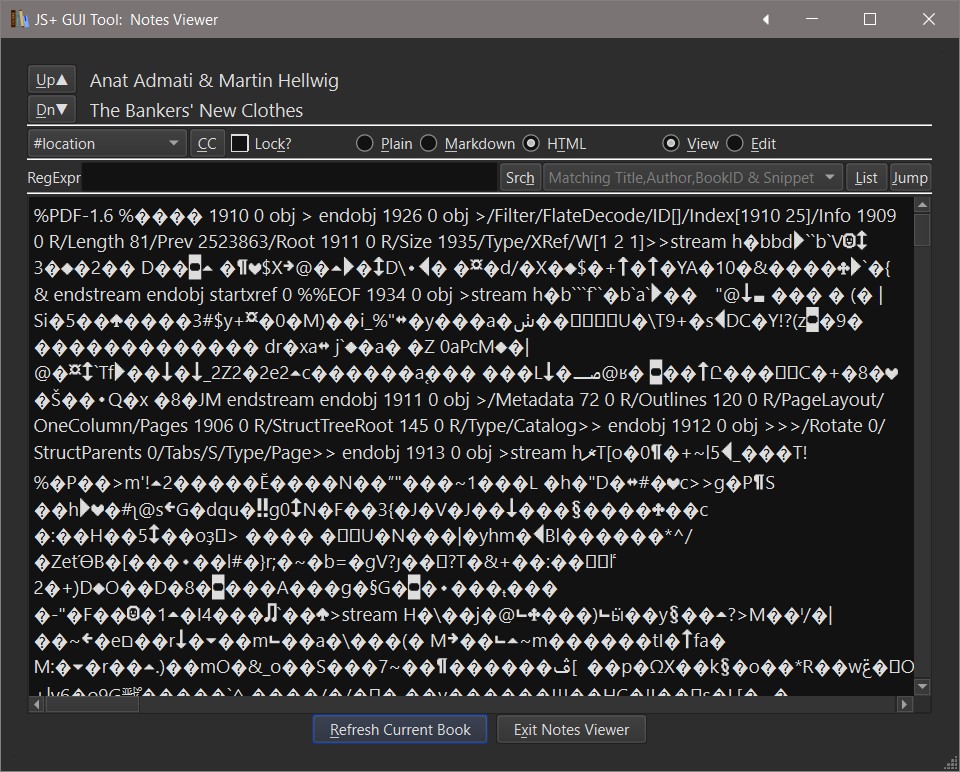Click the JS+ books app icon

(x=20, y=20)
